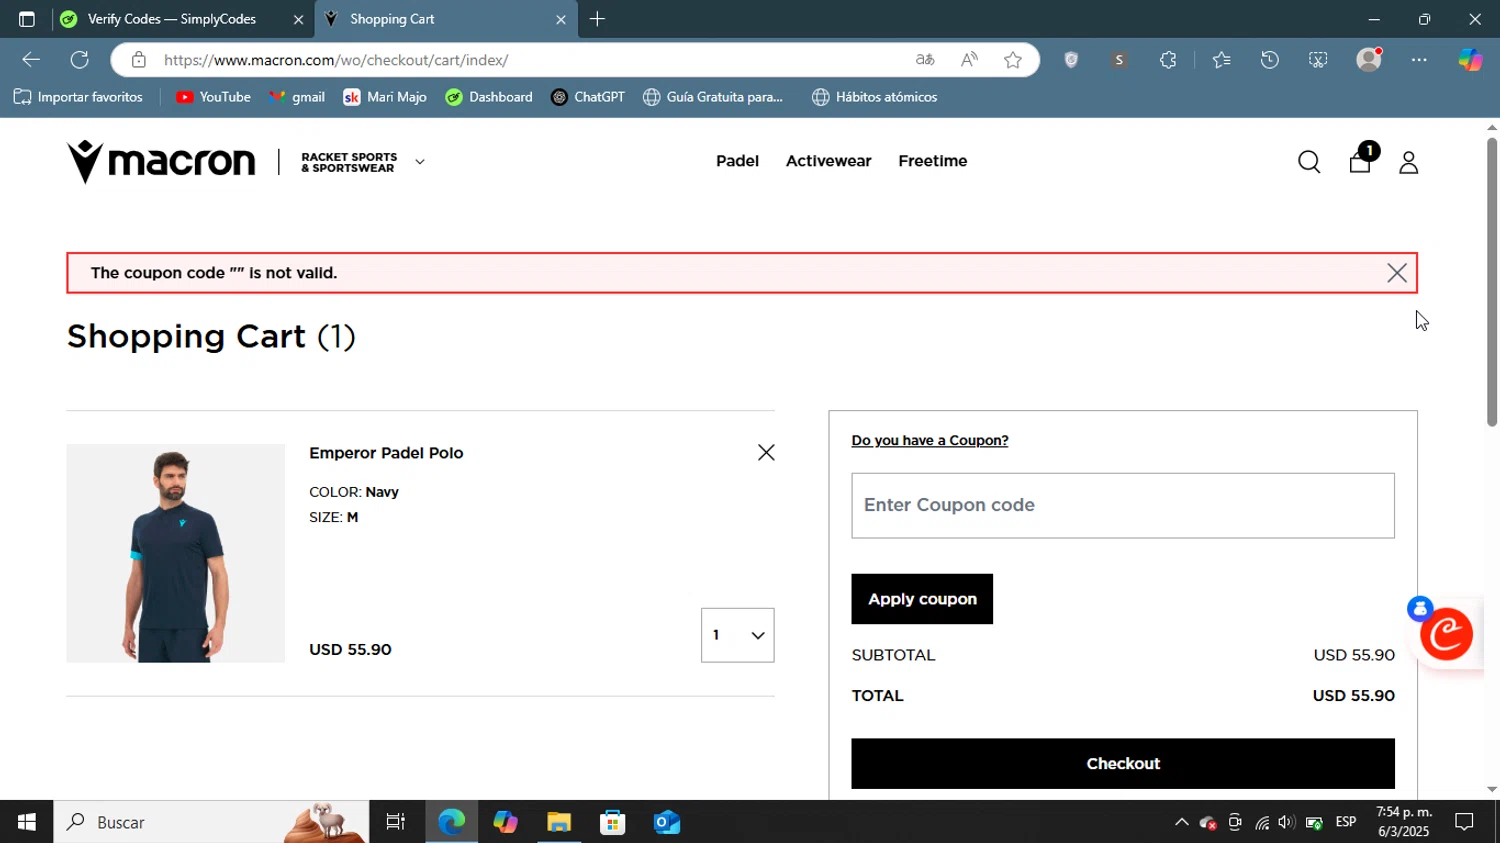Open the Macron search icon

click(1309, 162)
